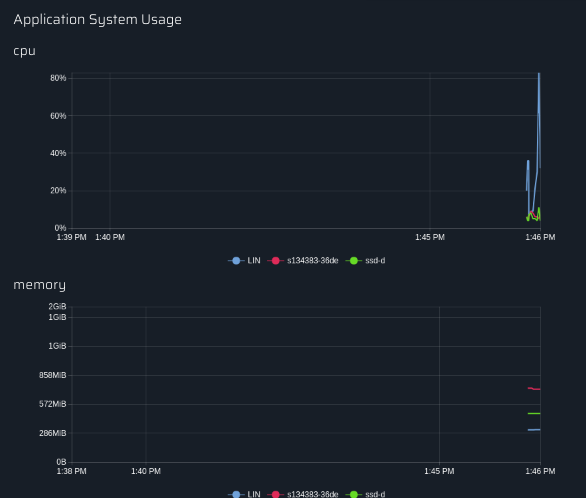The width and height of the screenshot is (586, 498).
Task: Click the 1:46 PM memory time label
Action: click(x=540, y=471)
